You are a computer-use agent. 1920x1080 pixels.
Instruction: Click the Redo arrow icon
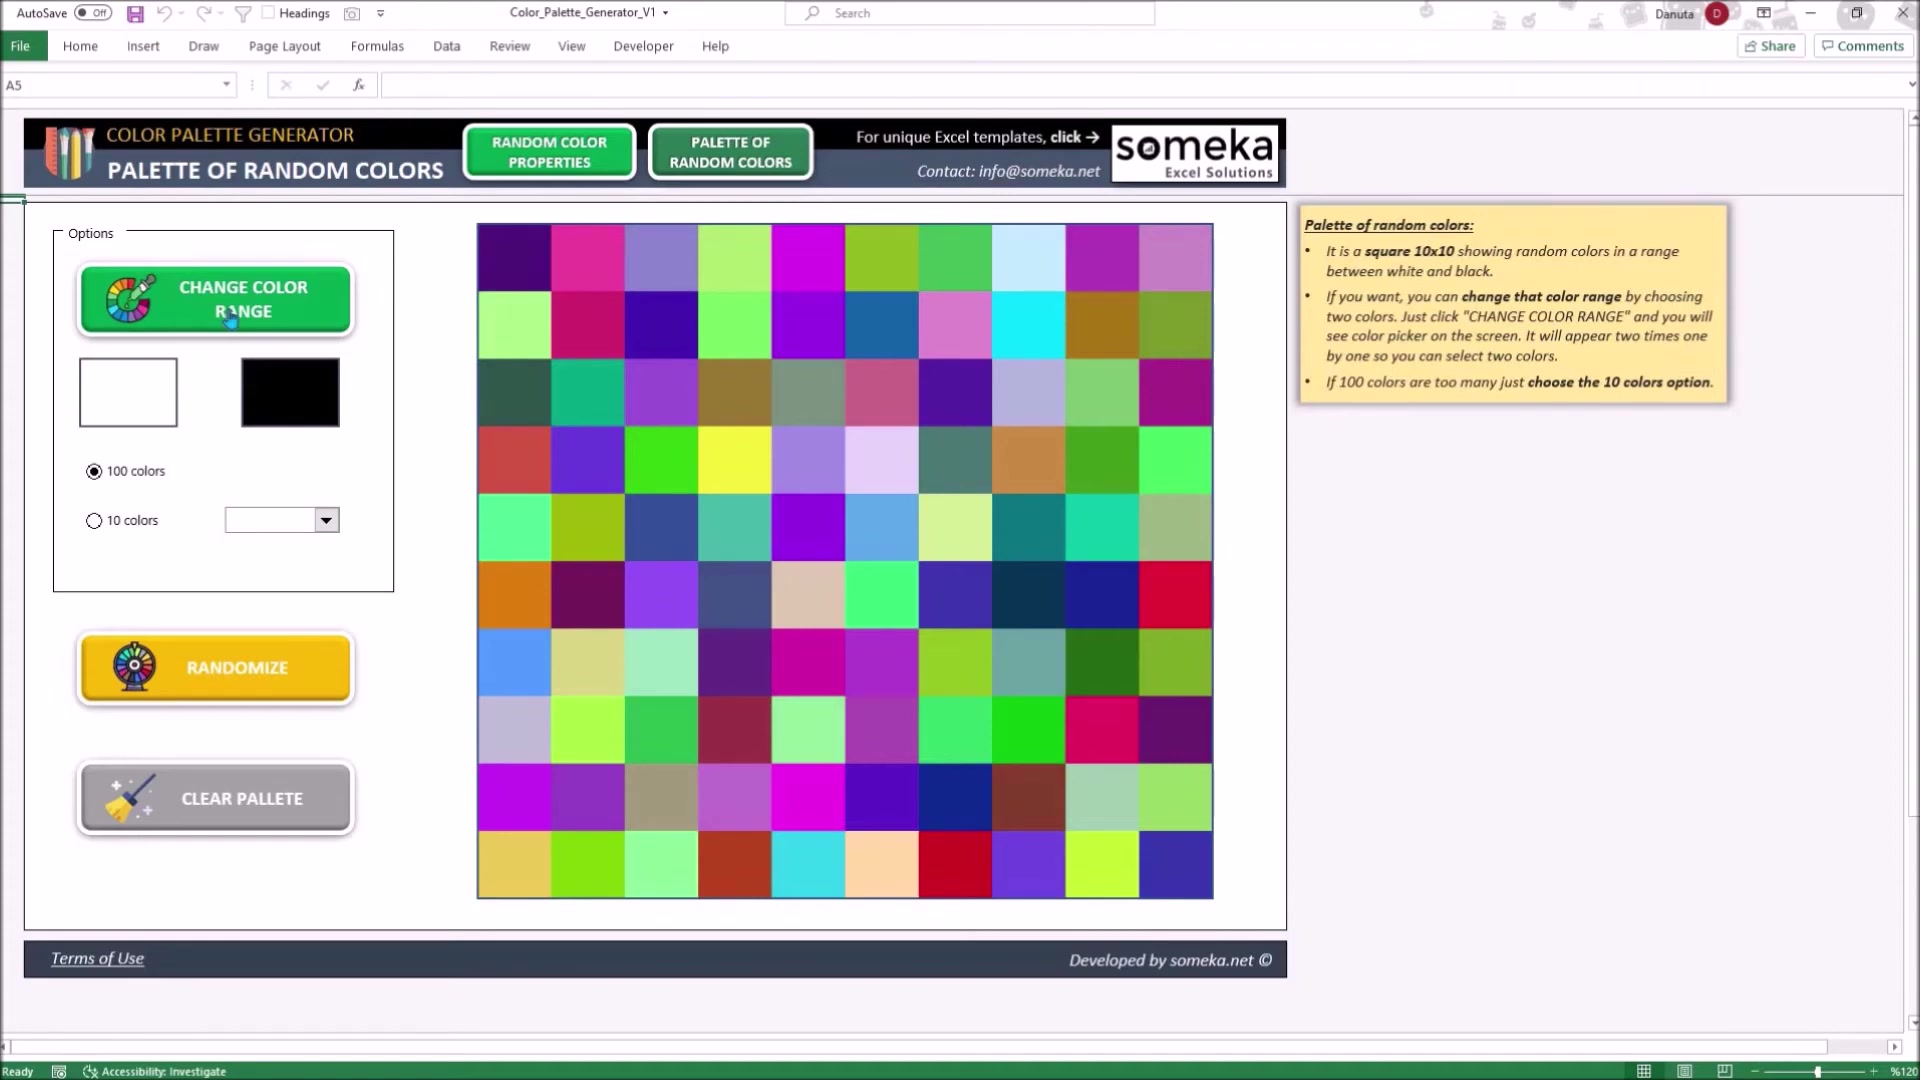click(203, 14)
